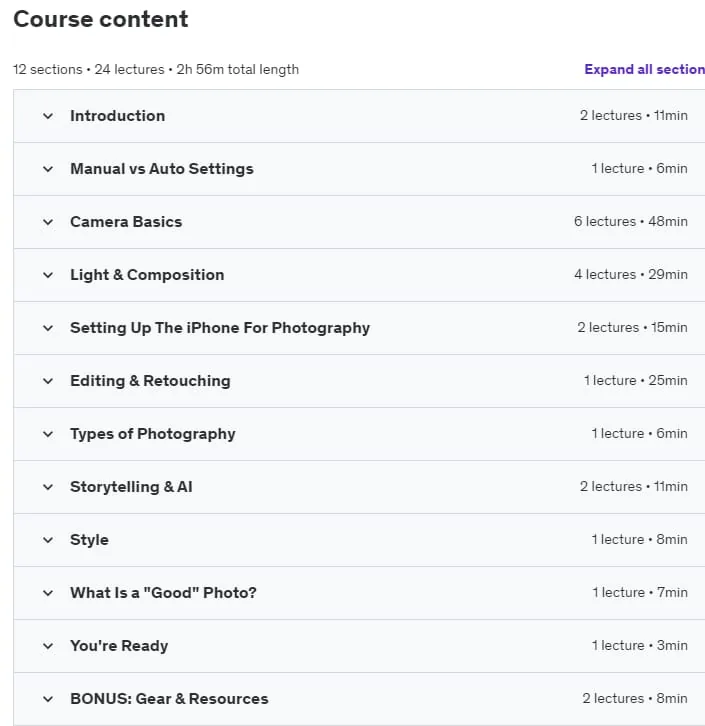The image size is (705, 726).
Task: Click the Expand all sections link
Action: (x=644, y=69)
